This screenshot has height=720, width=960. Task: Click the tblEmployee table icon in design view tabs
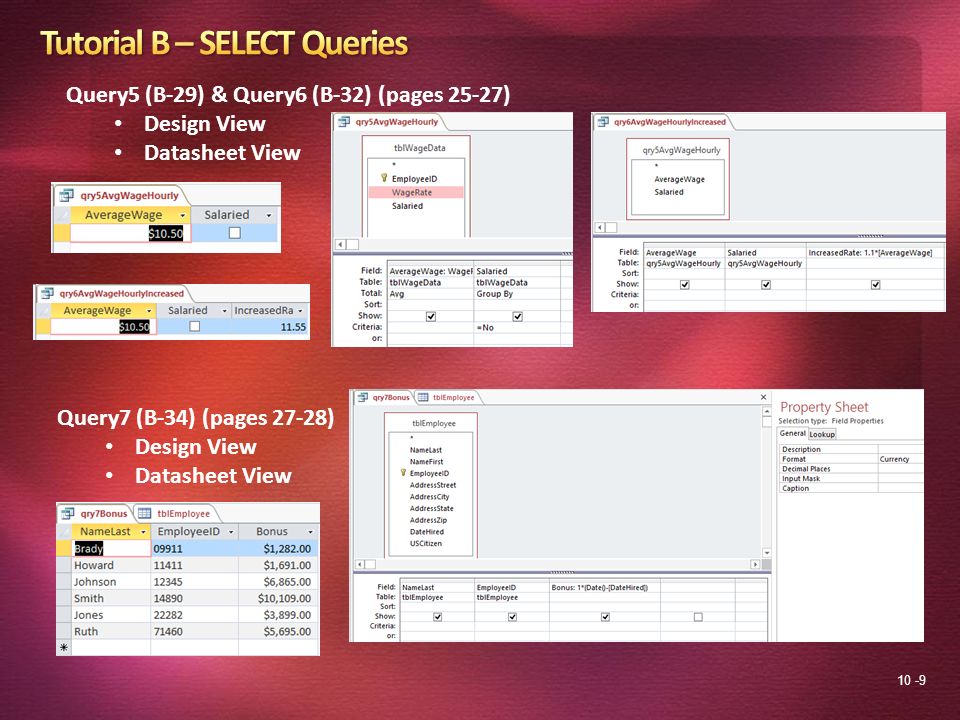[423, 397]
